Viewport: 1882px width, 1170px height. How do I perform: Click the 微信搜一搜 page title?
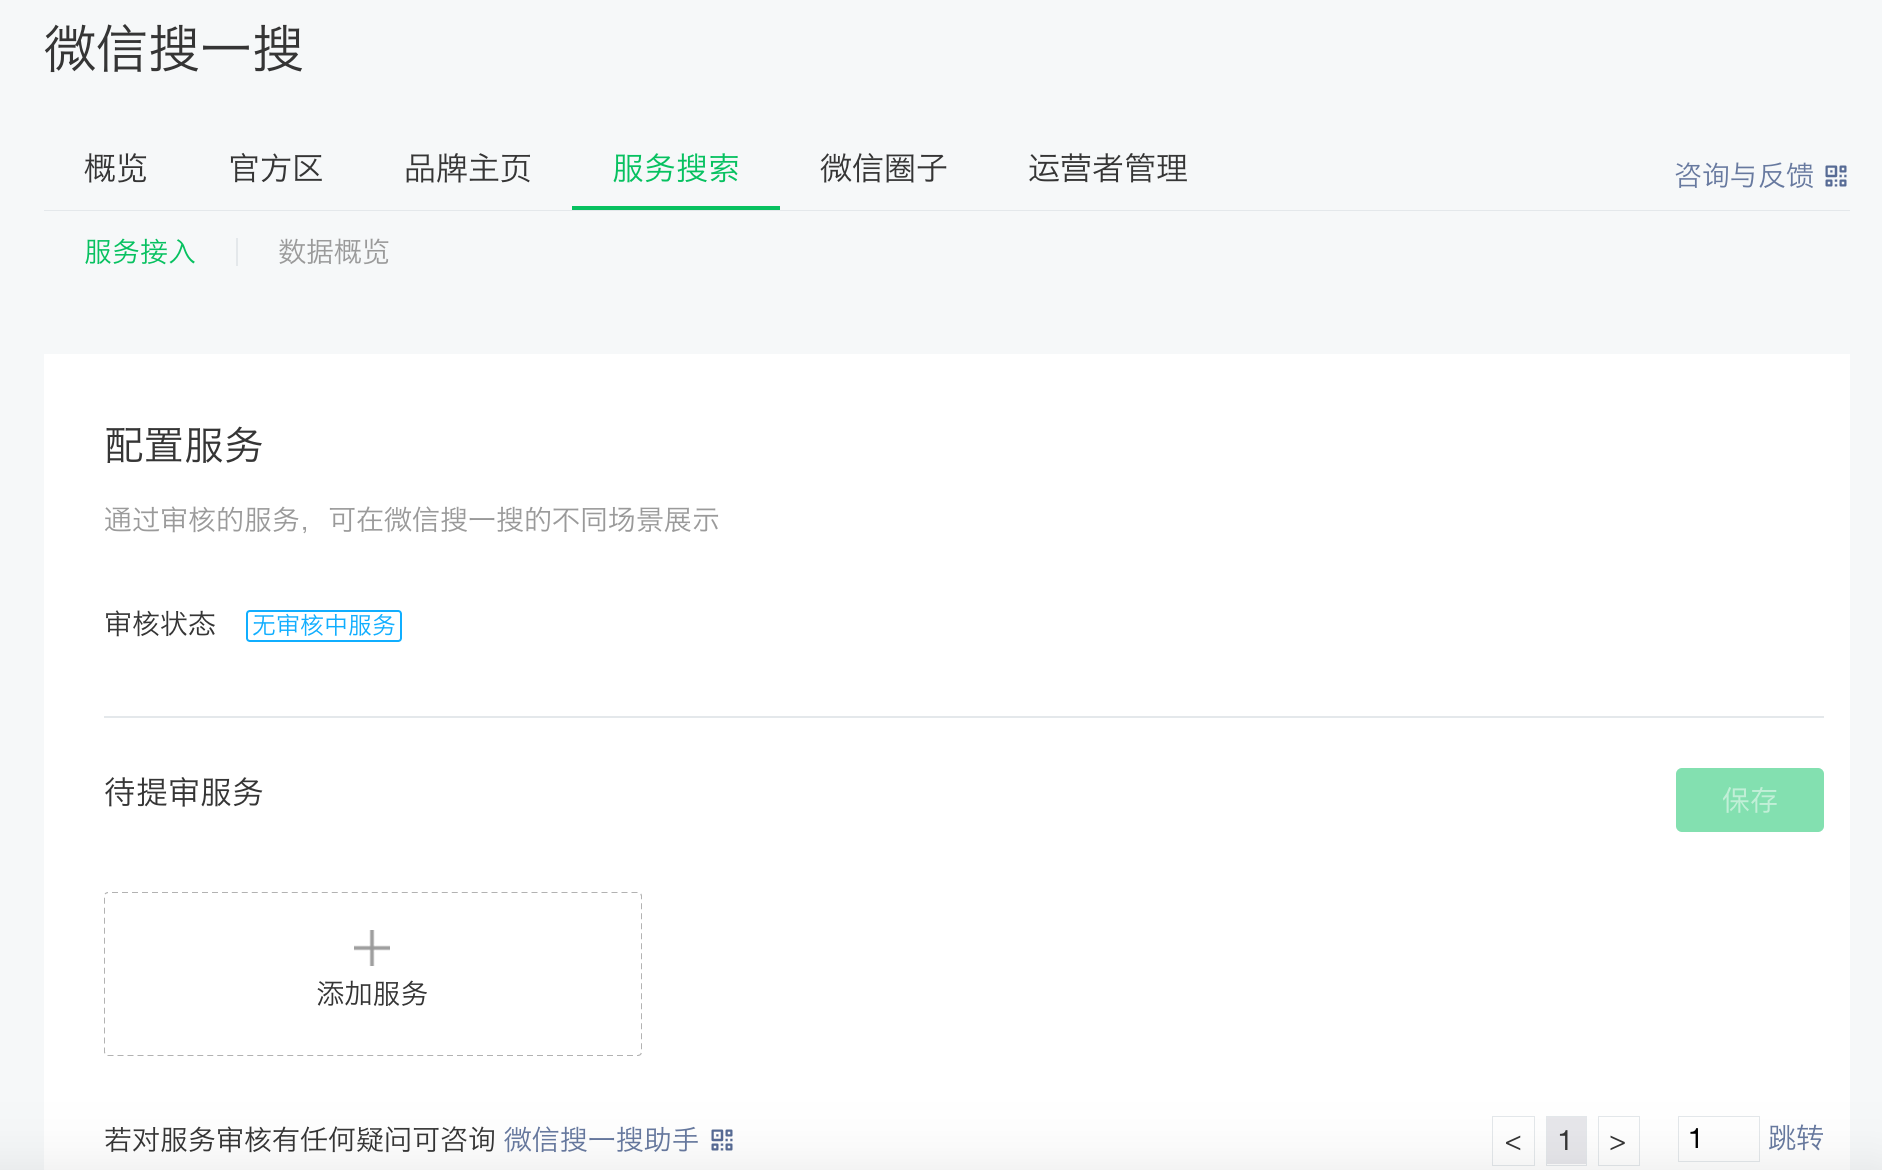(174, 49)
